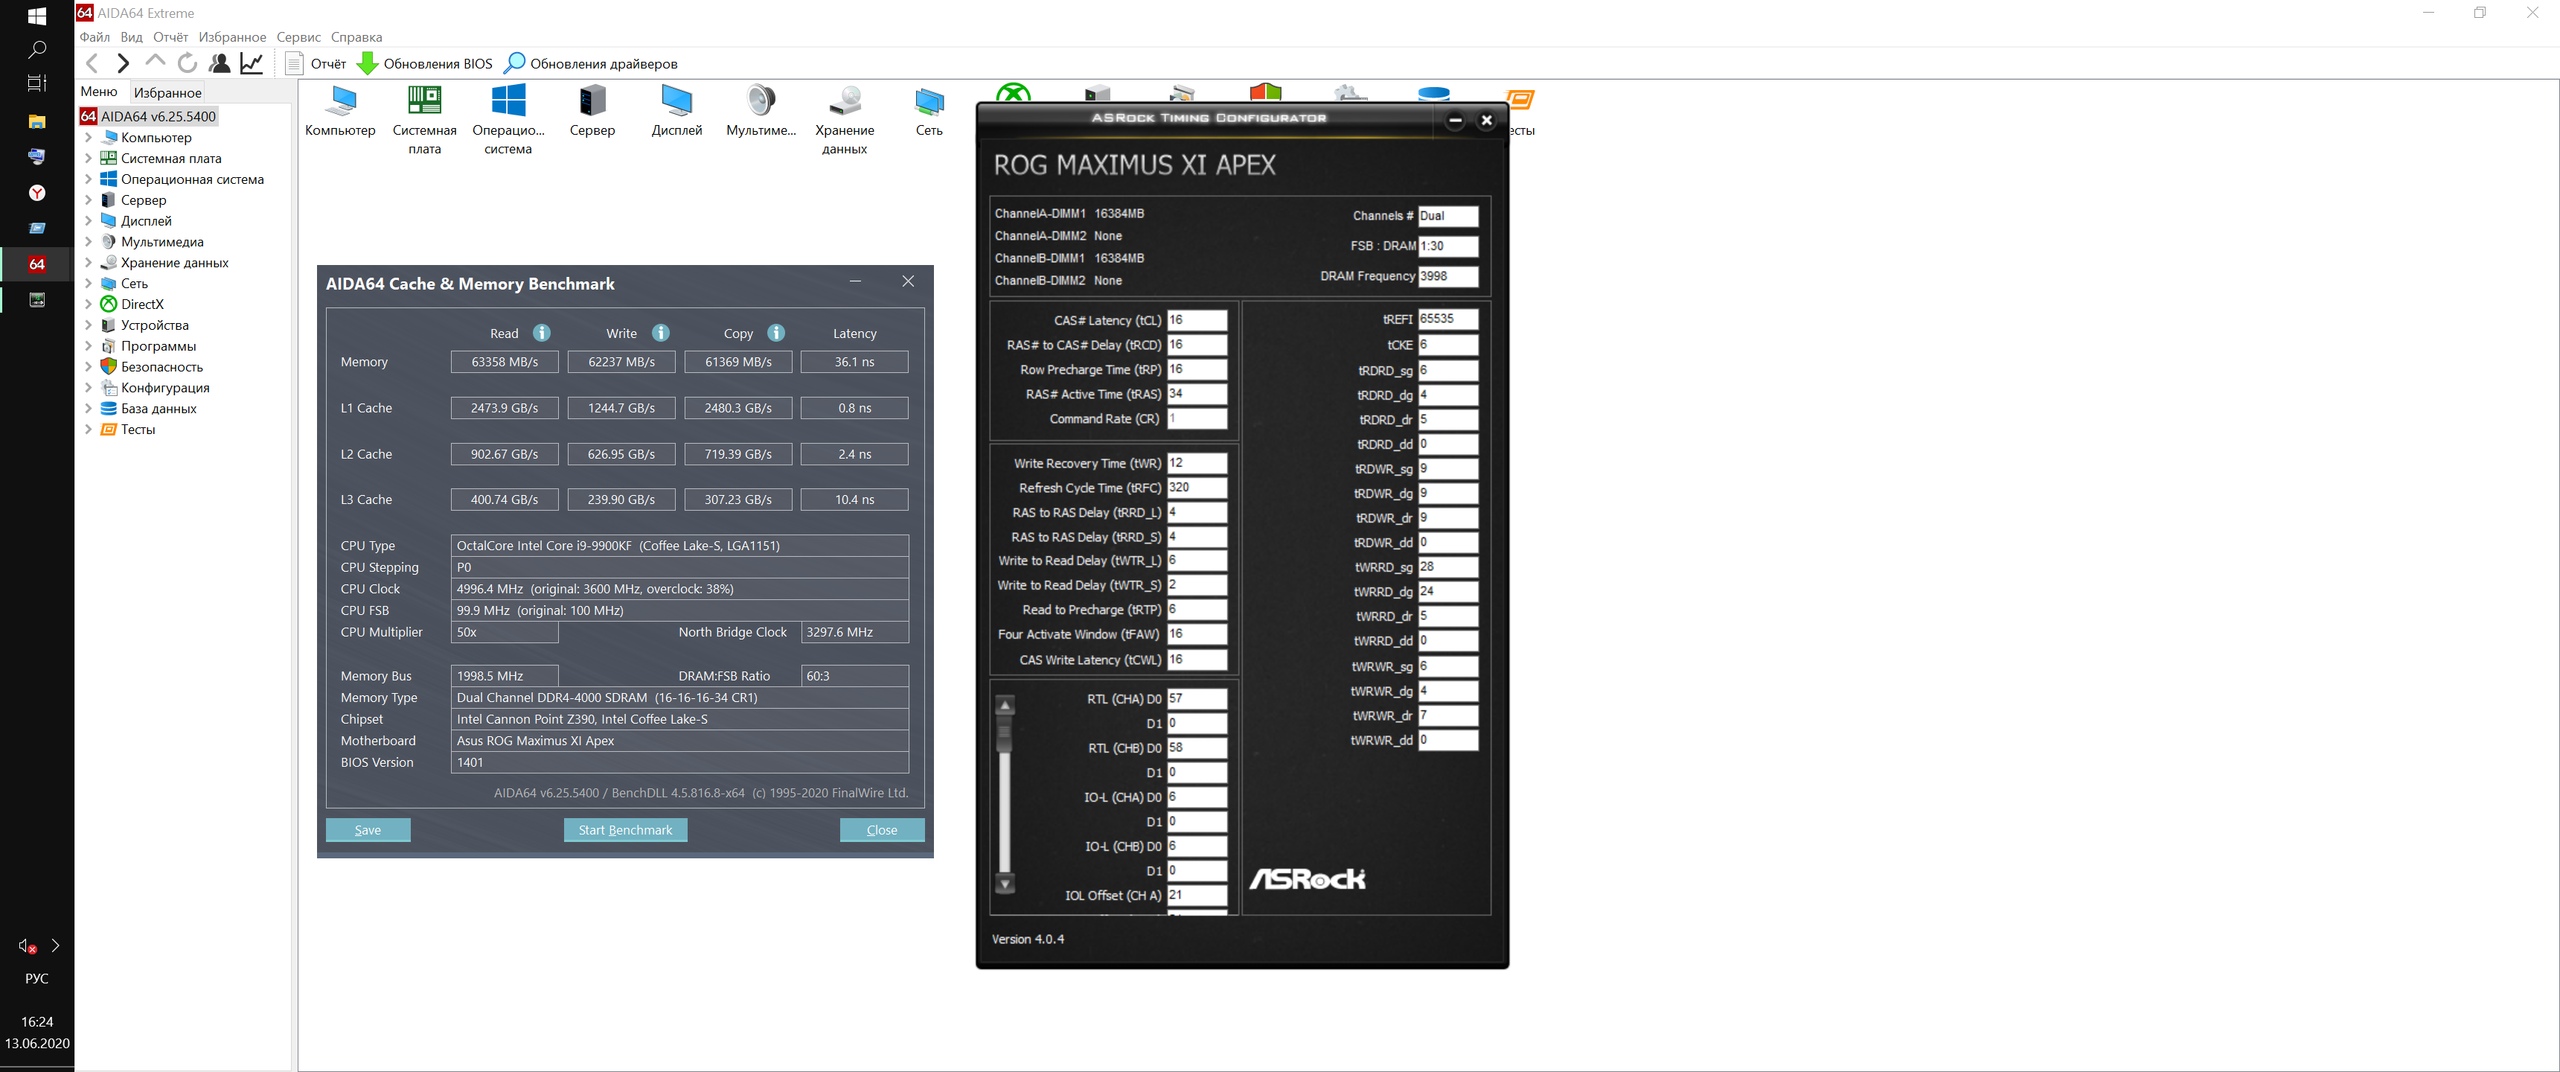Image resolution: width=2560 pixels, height=1072 pixels.
Task: Open the Сервис menu
Action: pos(299,37)
